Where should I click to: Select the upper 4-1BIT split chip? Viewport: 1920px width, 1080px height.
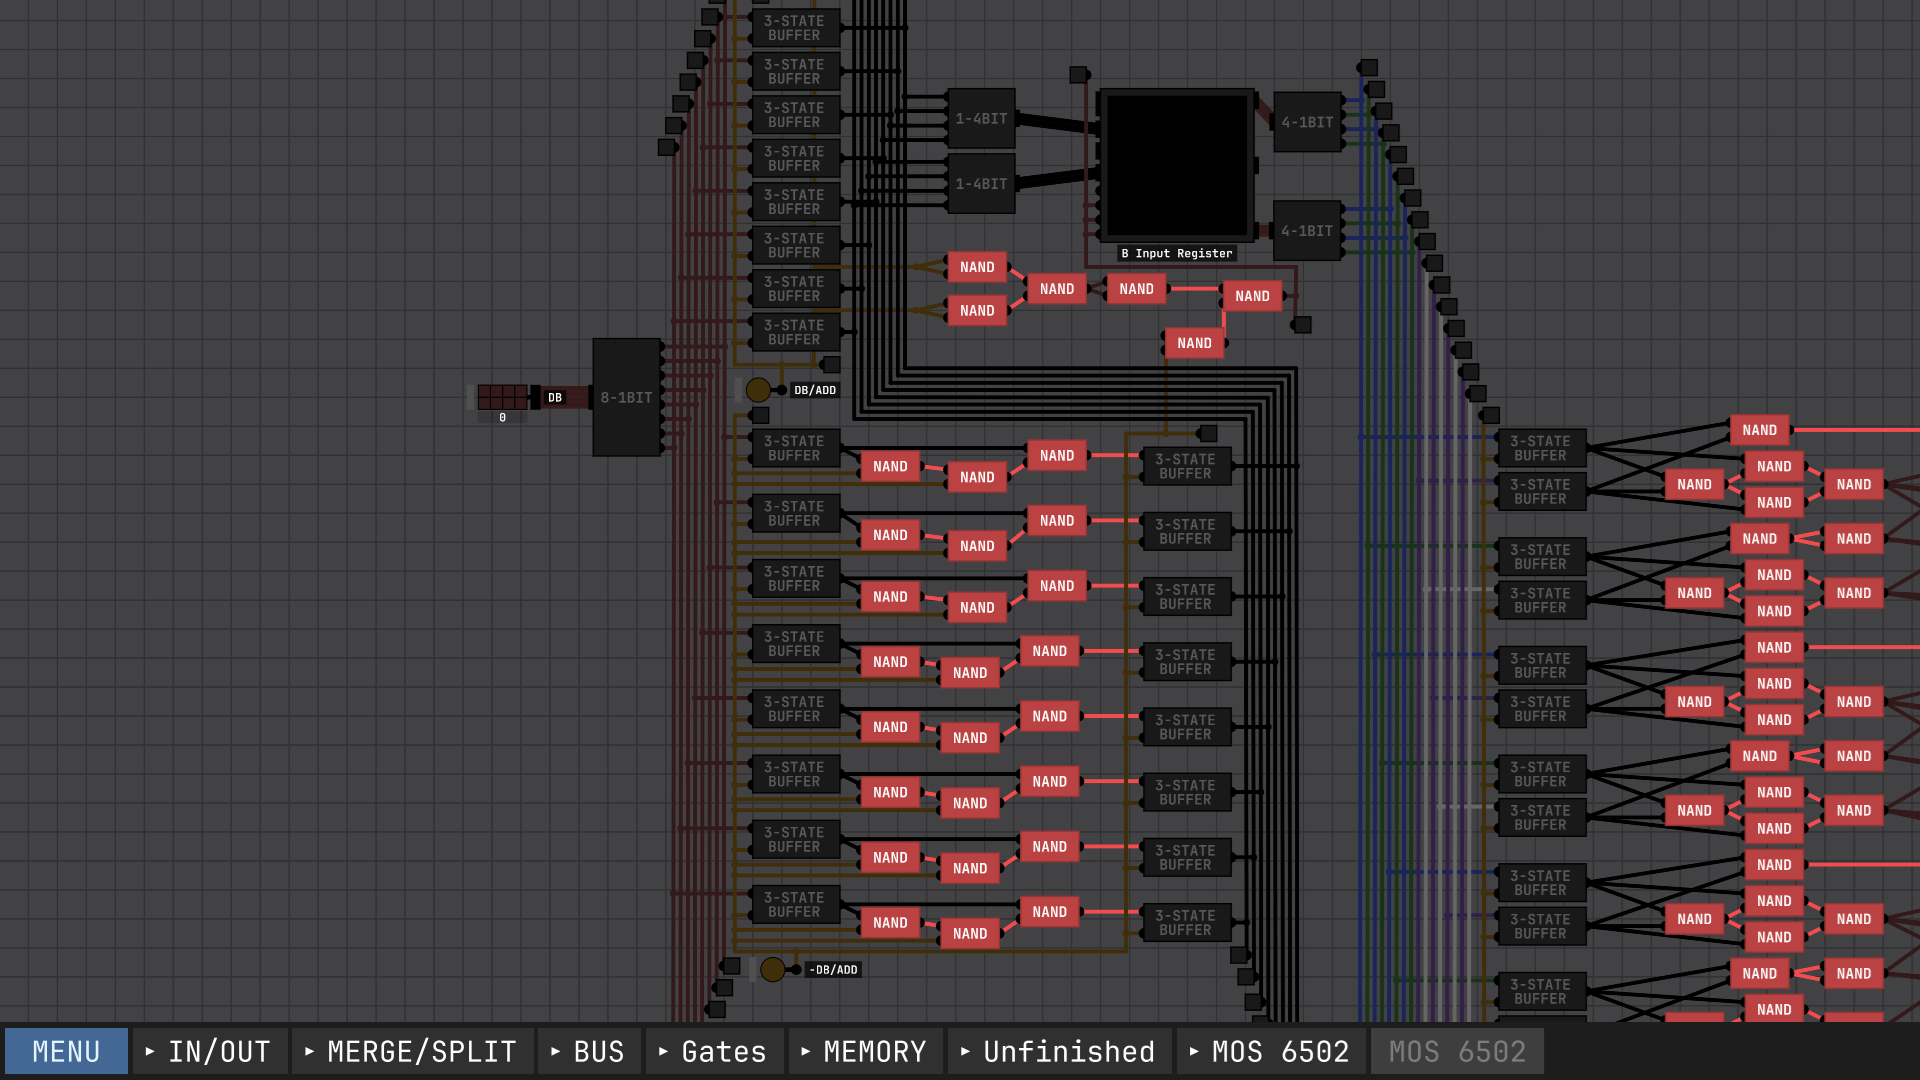tap(1308, 122)
